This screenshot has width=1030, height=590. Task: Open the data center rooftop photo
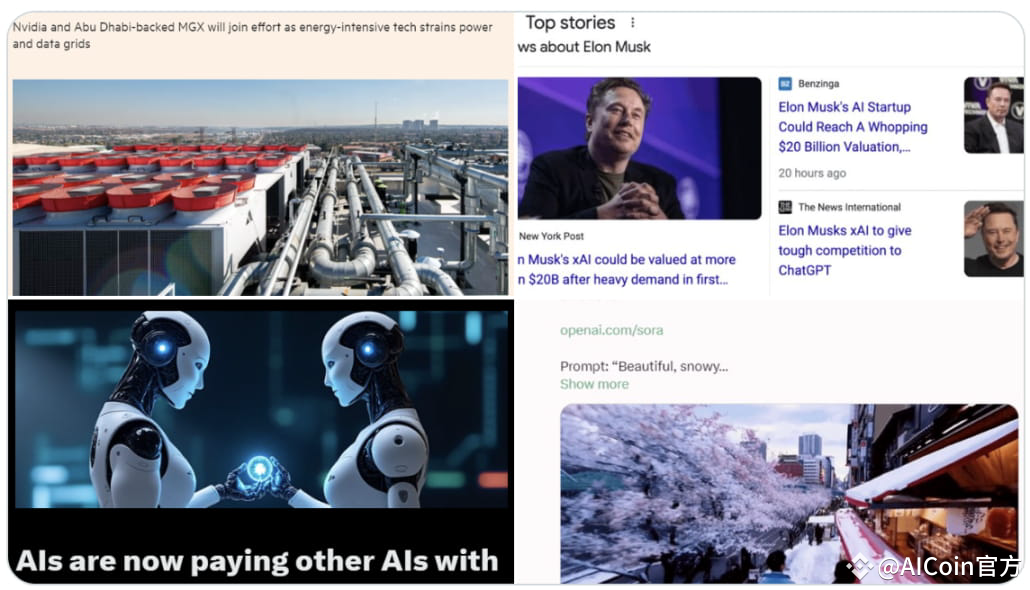pos(260,187)
